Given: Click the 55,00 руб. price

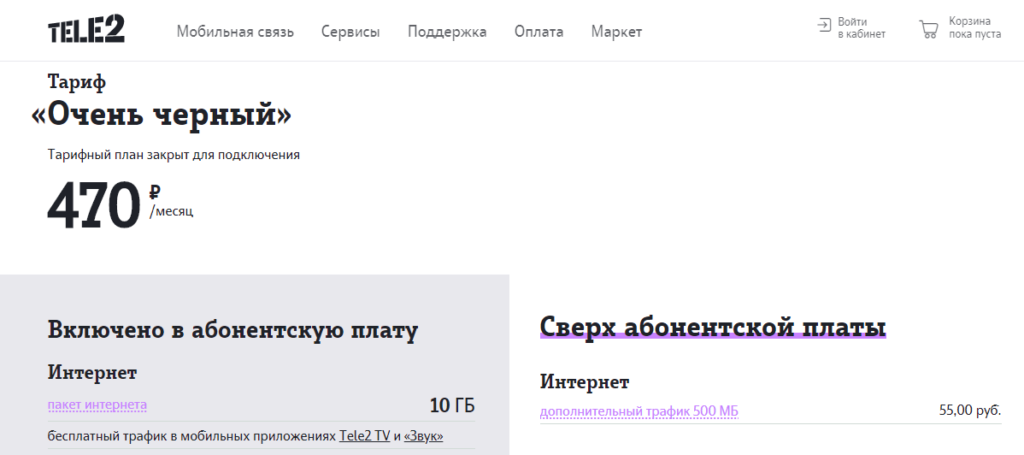Looking at the screenshot, I should click(x=970, y=411).
